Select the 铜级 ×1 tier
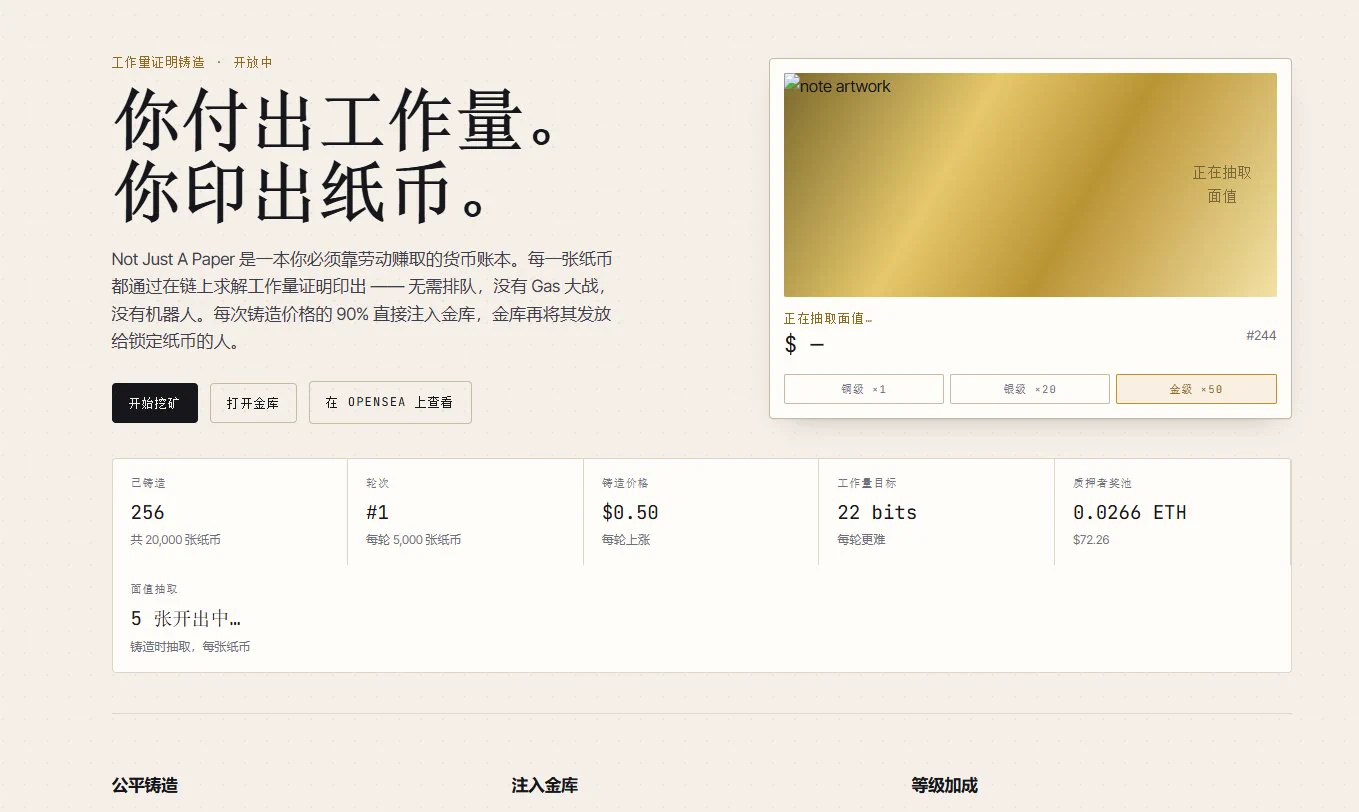The width and height of the screenshot is (1359, 812). click(864, 389)
